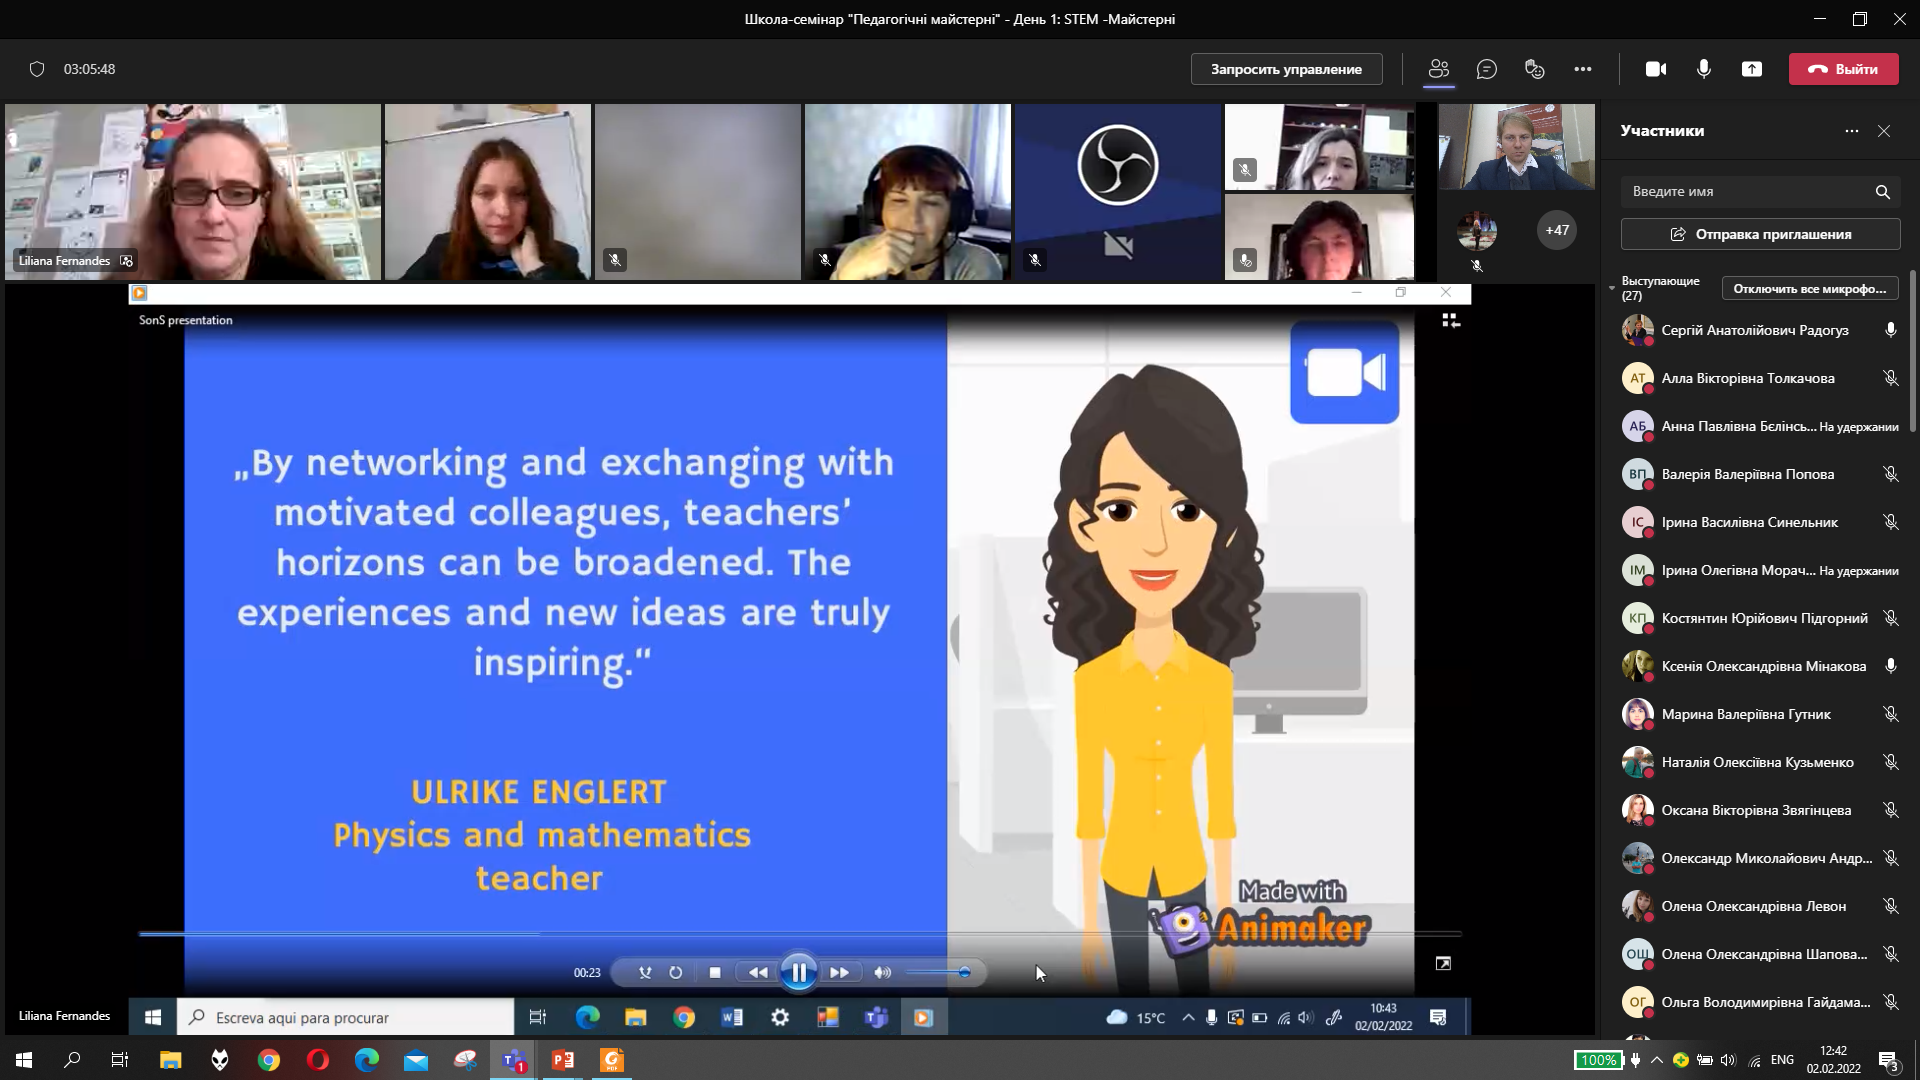Close the Участники panel
The width and height of the screenshot is (1920, 1080).
click(1884, 131)
